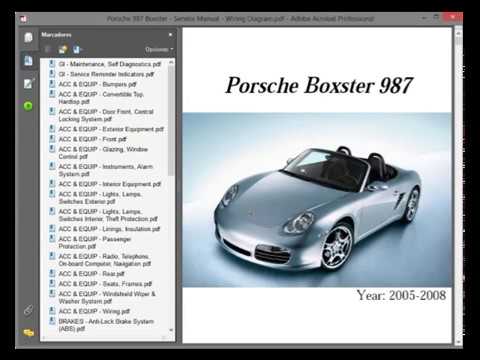Screen dimensions: 480x360
Task: Select bookmark ACC & EQUIP - Convertible Top, Hardtop.pdf
Action: pos(101,98)
